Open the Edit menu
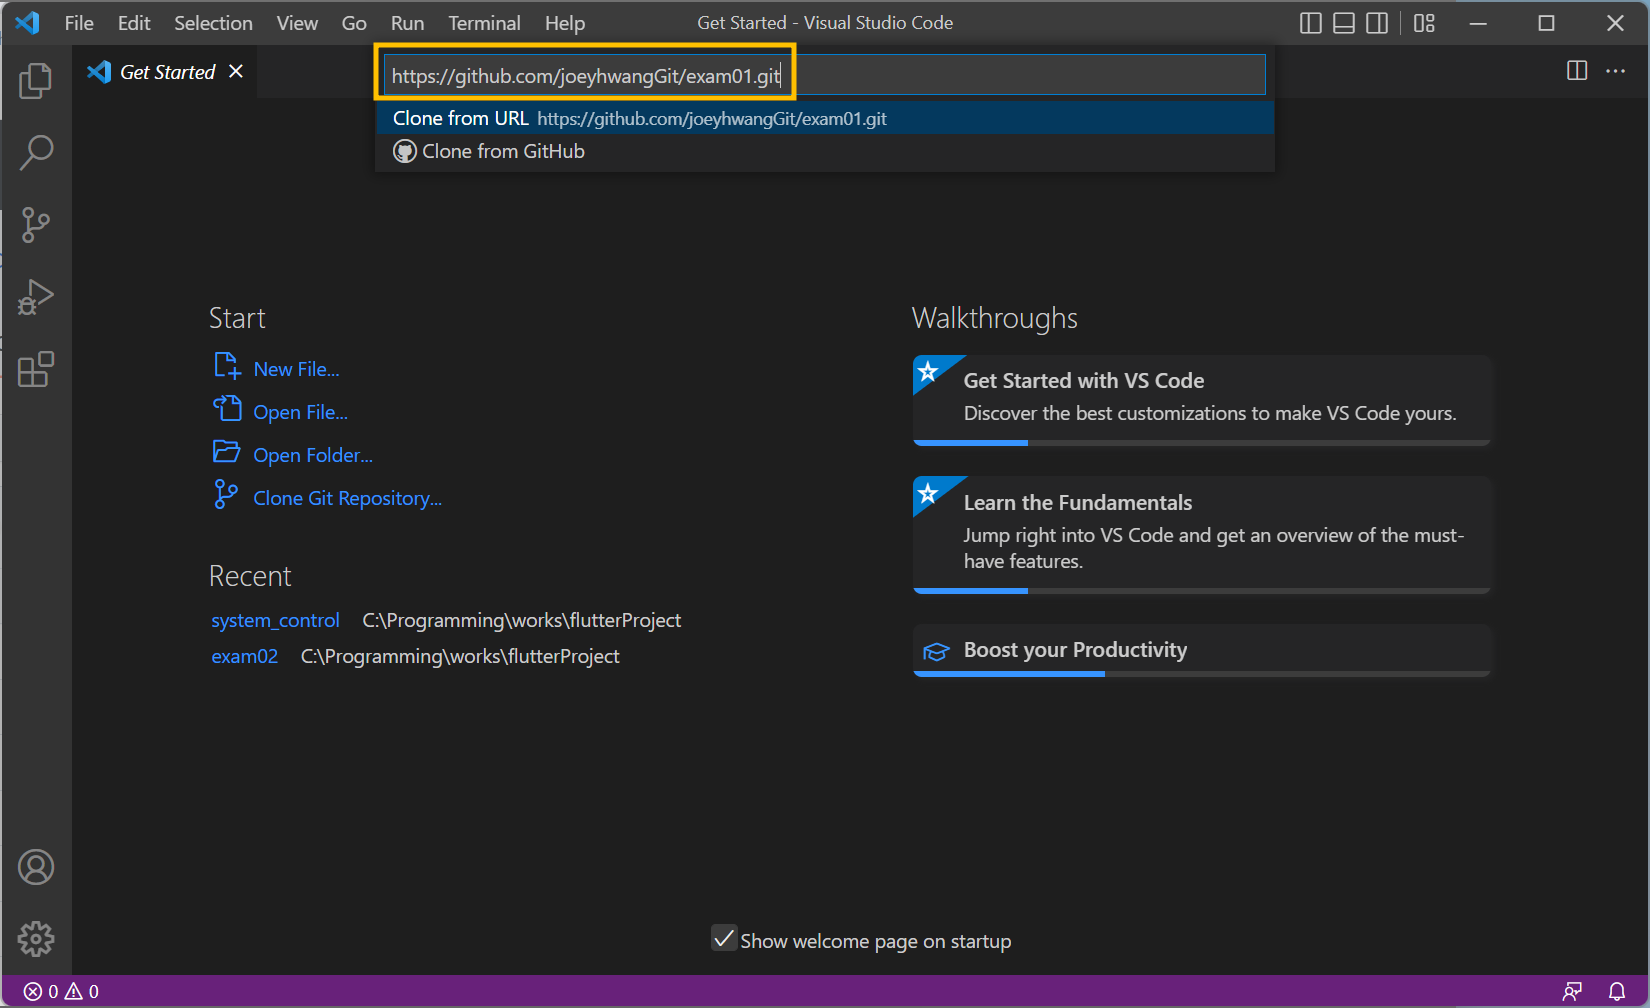 pos(134,23)
